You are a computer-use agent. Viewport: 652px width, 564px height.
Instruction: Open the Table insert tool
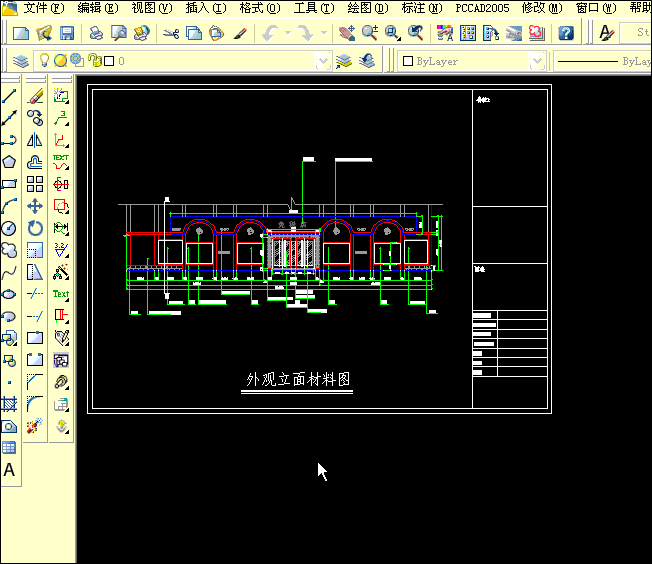(9, 448)
